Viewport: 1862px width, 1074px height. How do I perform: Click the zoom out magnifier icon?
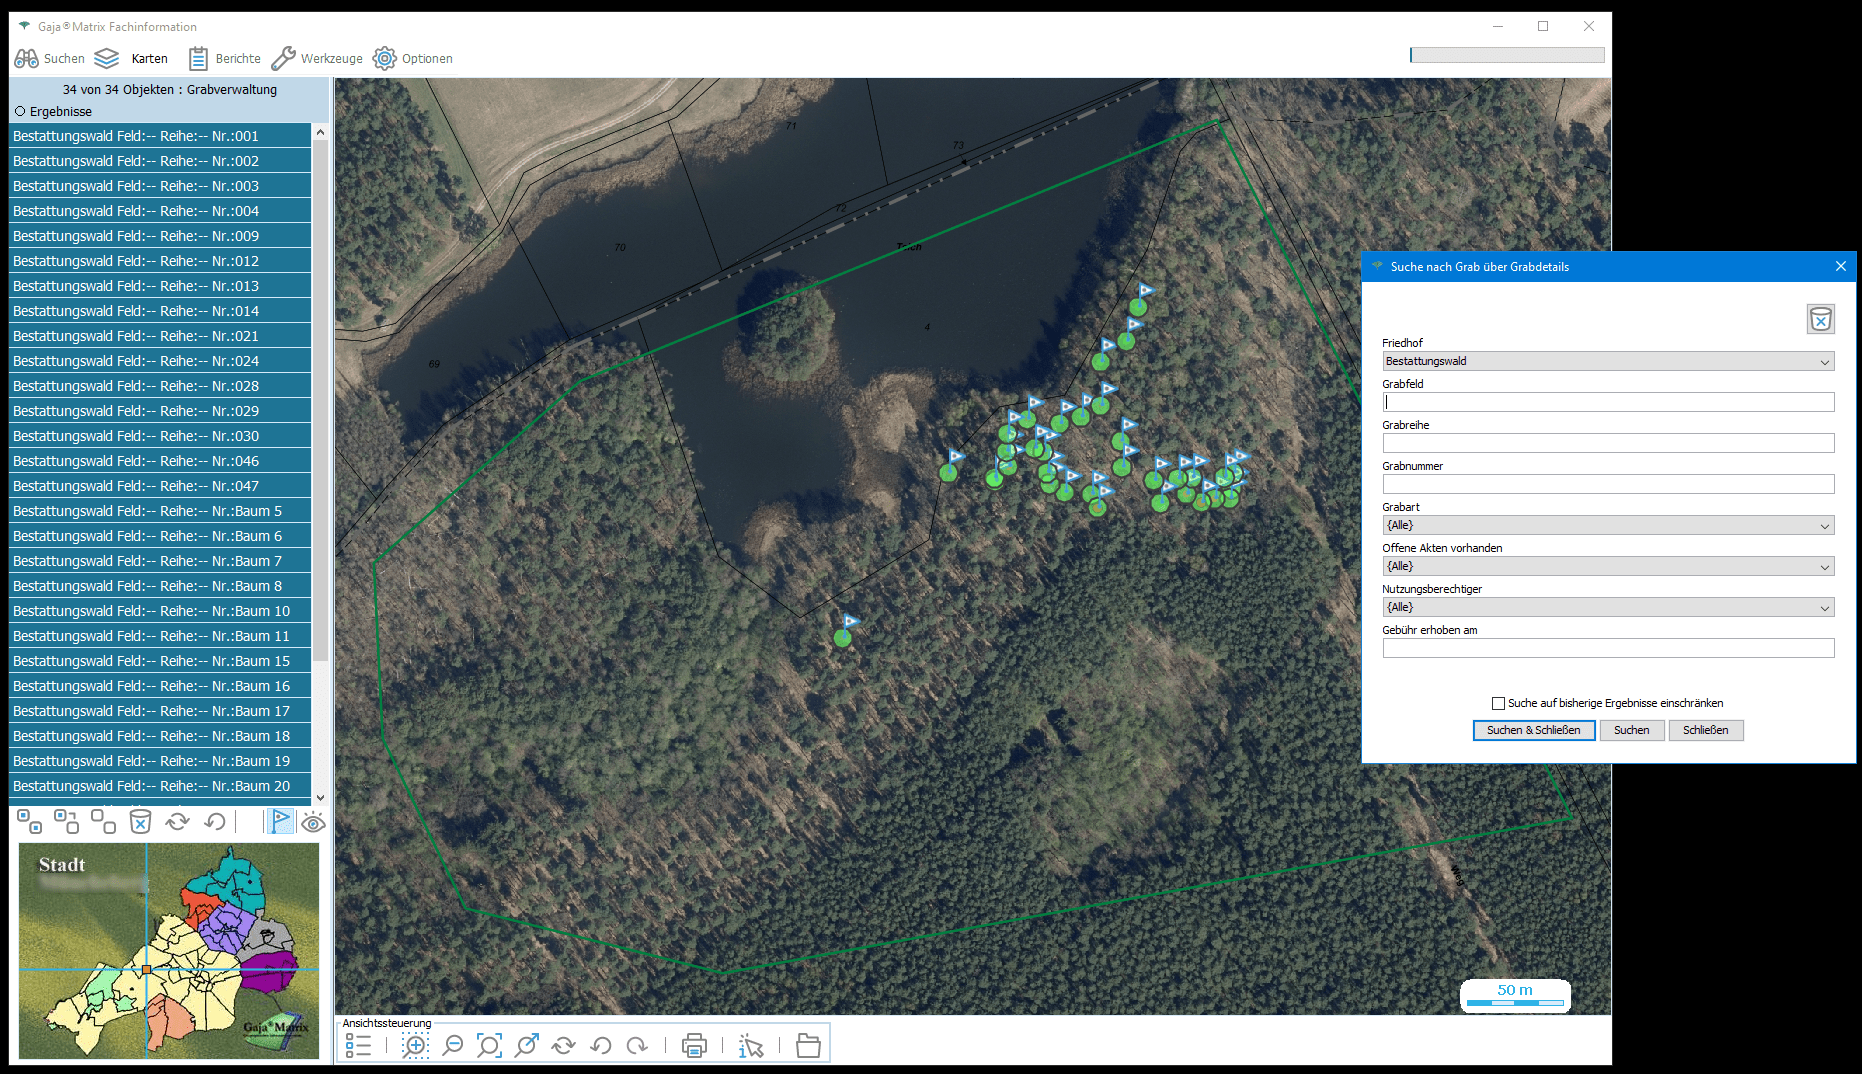(x=453, y=1046)
